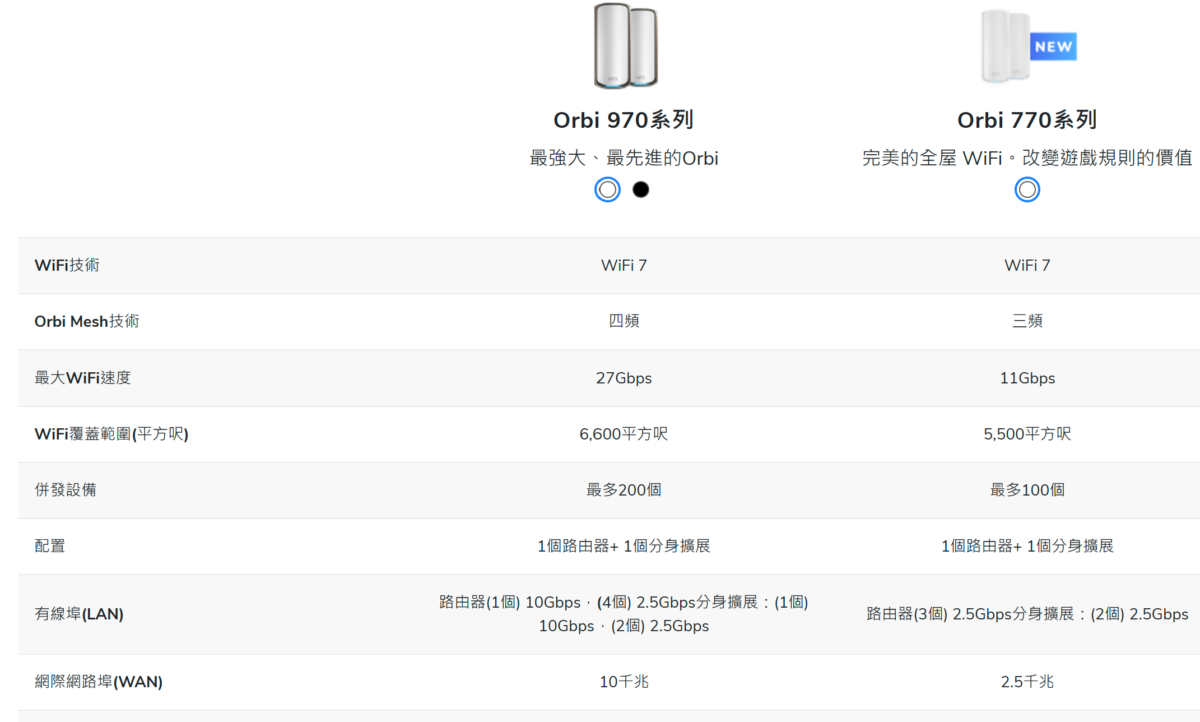
Task: Select the white color option for Orbi 770
Action: pyautogui.click(x=1027, y=189)
